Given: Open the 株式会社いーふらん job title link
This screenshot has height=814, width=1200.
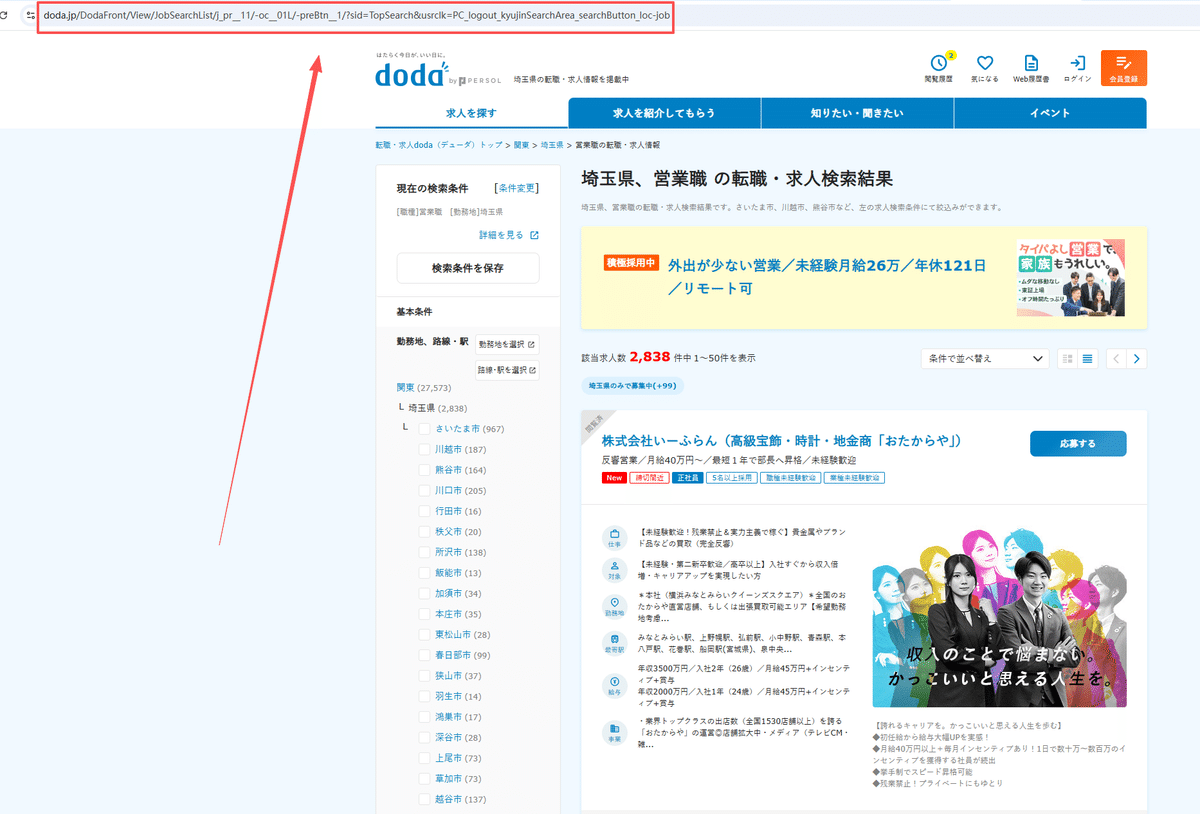Looking at the screenshot, I should point(782,440).
